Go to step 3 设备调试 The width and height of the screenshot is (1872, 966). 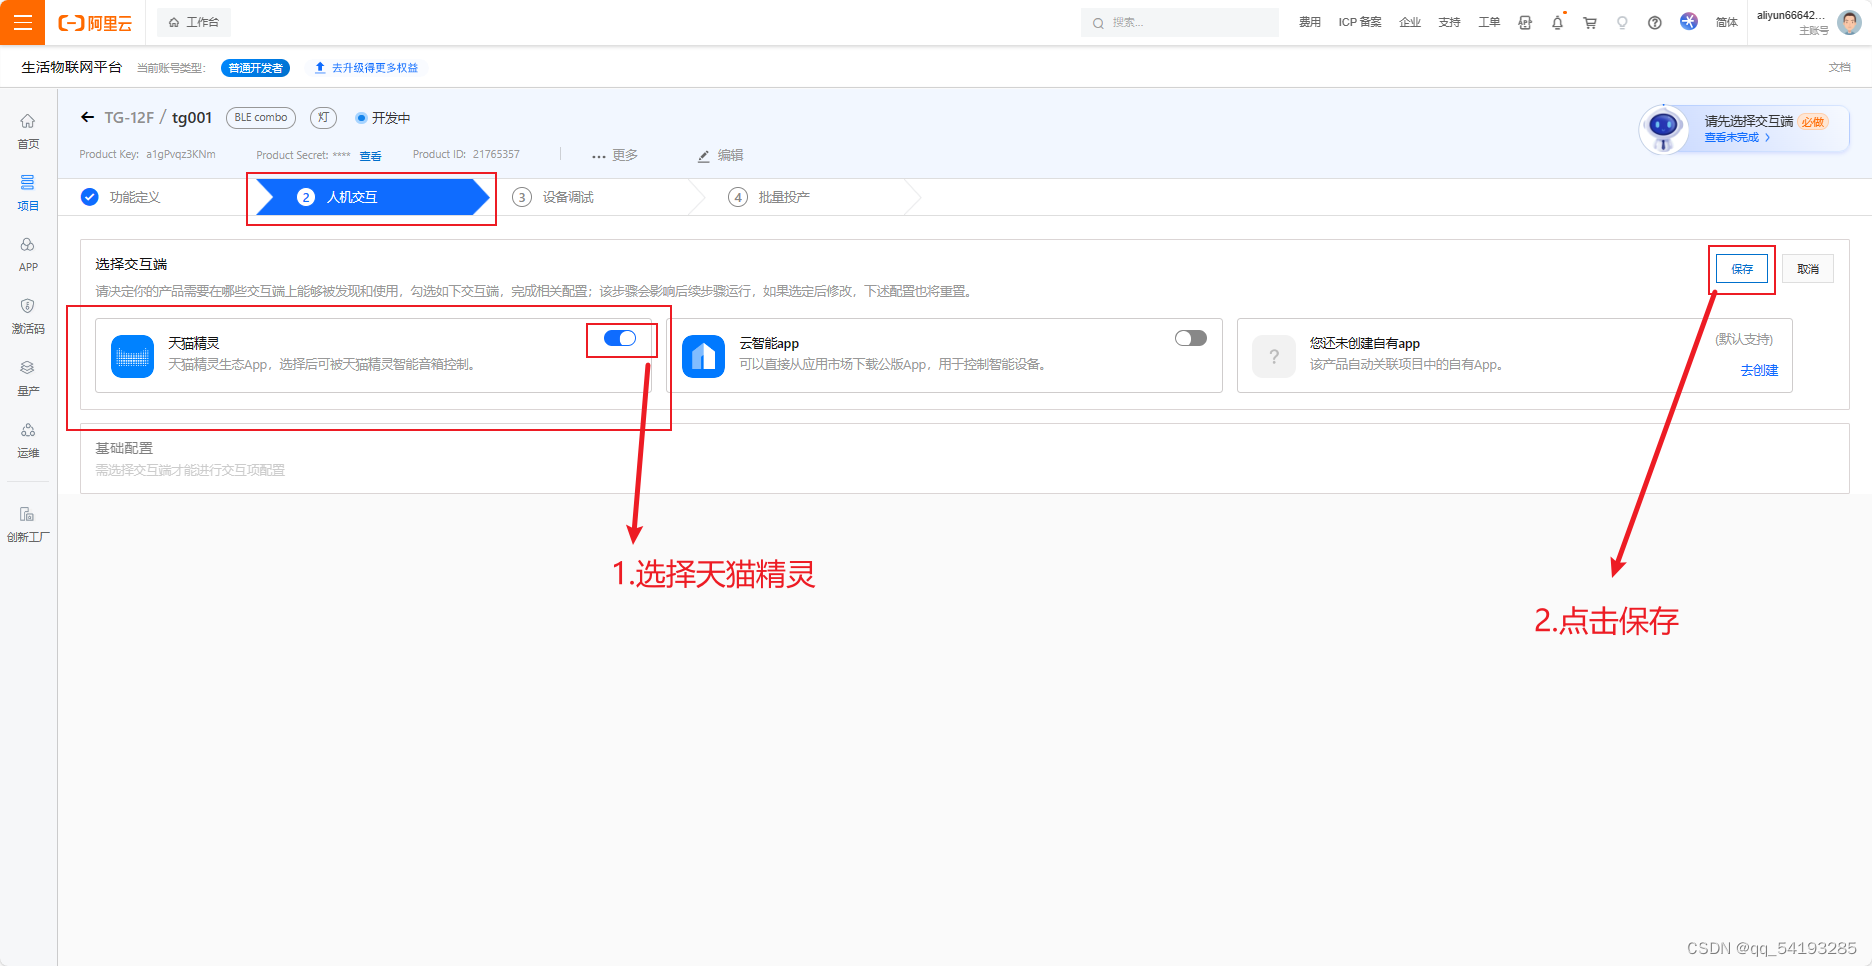tap(553, 197)
